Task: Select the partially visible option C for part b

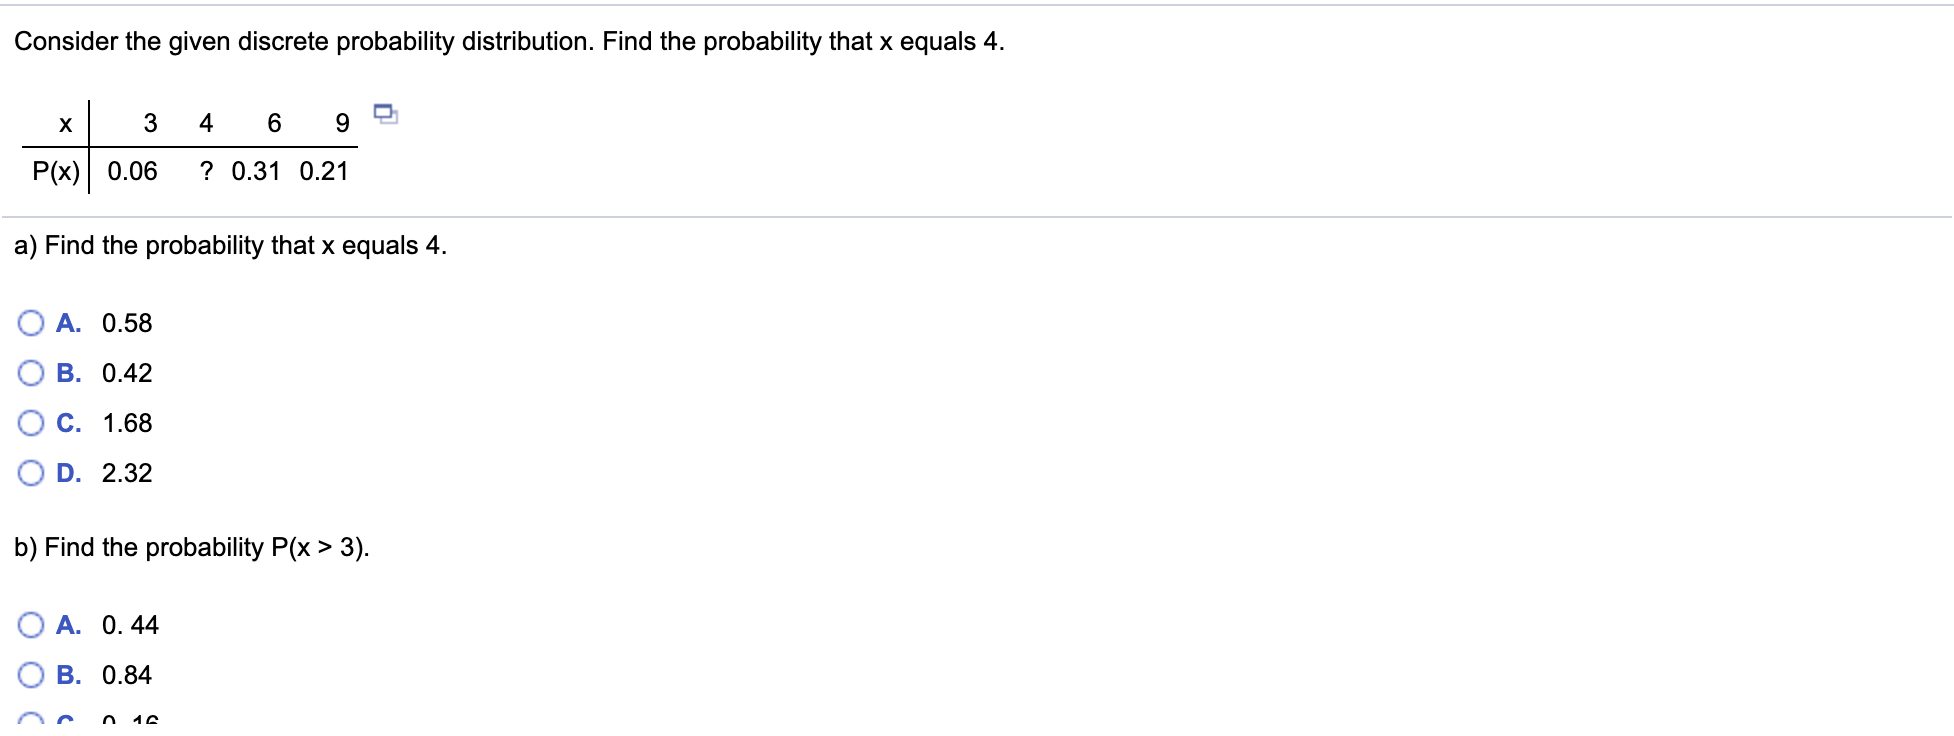Action: tap(31, 720)
